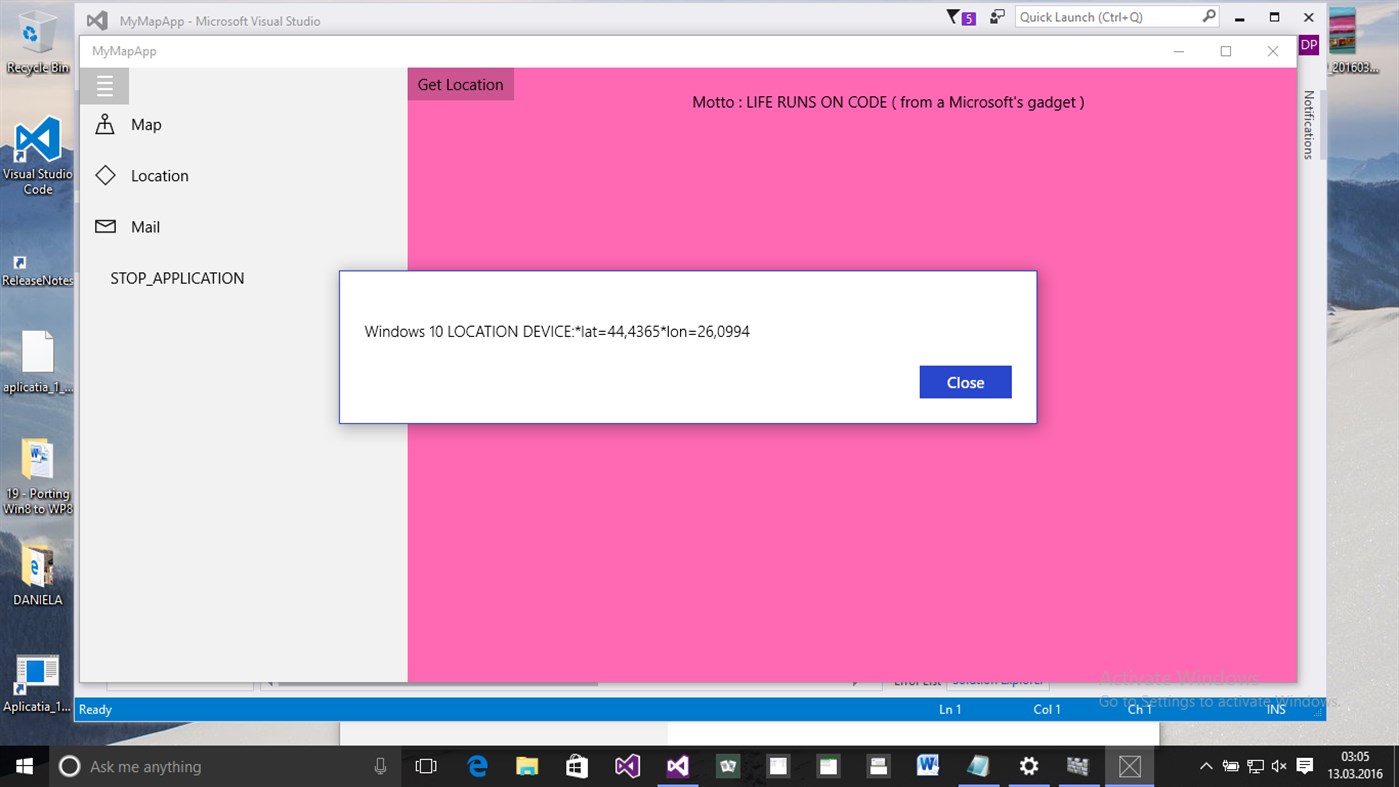
Task: Toggle insert mode via INS indicator
Action: pyautogui.click(x=1275, y=709)
